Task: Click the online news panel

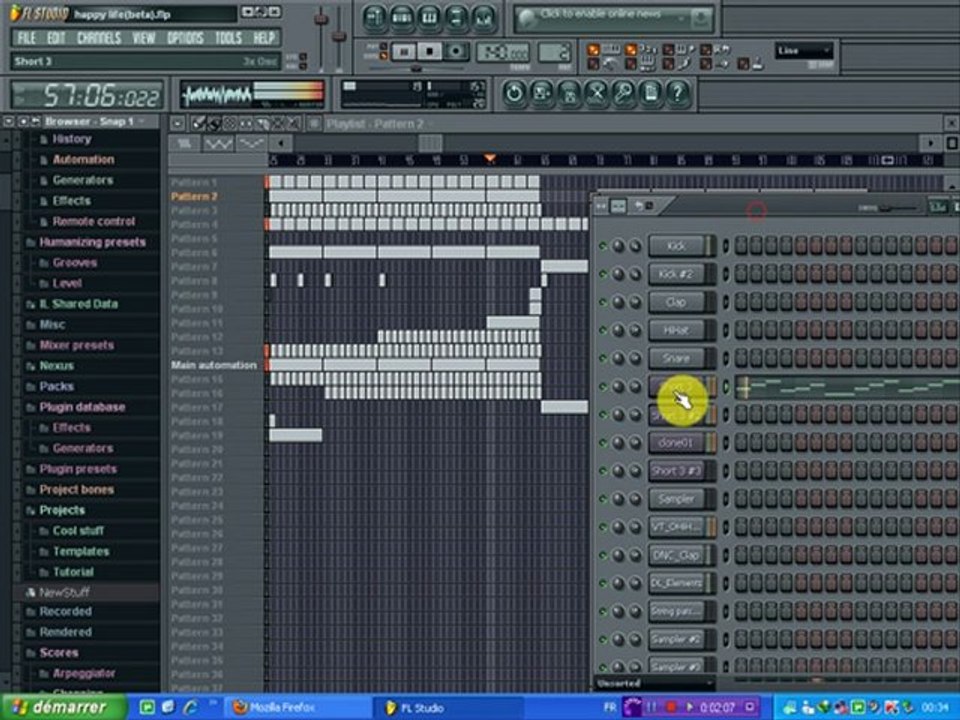Action: point(614,18)
